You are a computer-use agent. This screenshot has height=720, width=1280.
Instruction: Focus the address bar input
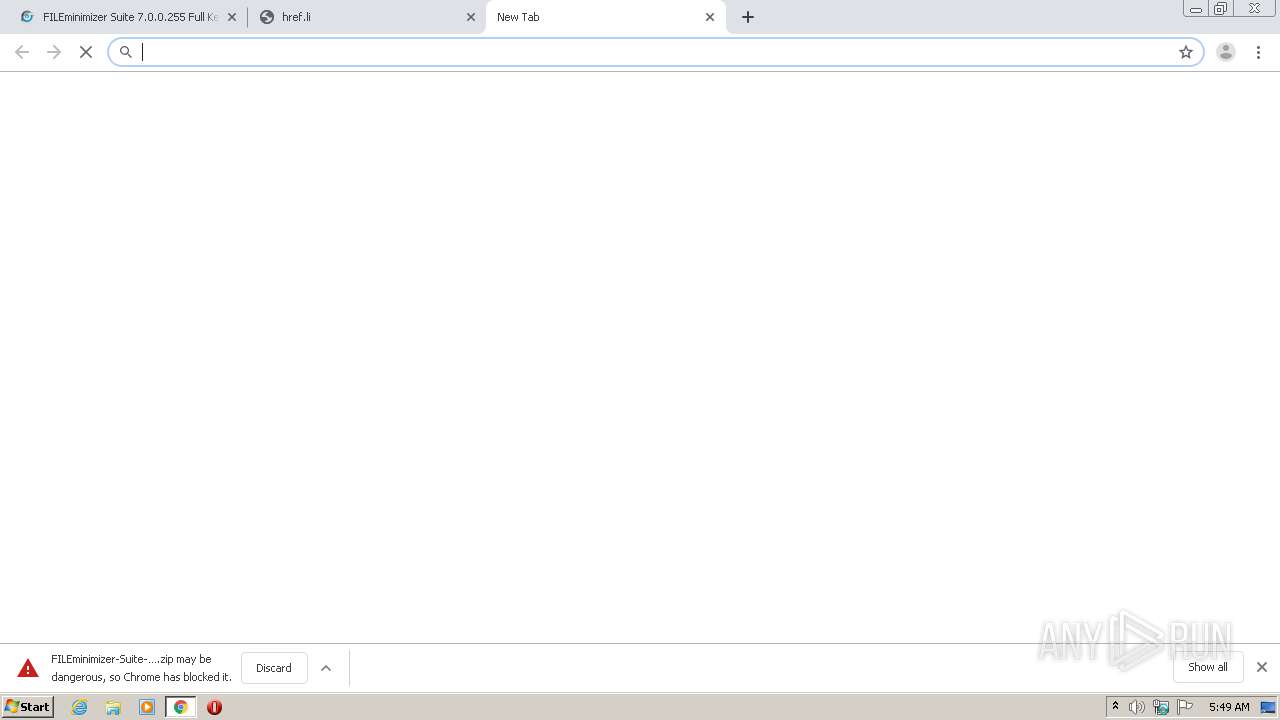tap(655, 52)
